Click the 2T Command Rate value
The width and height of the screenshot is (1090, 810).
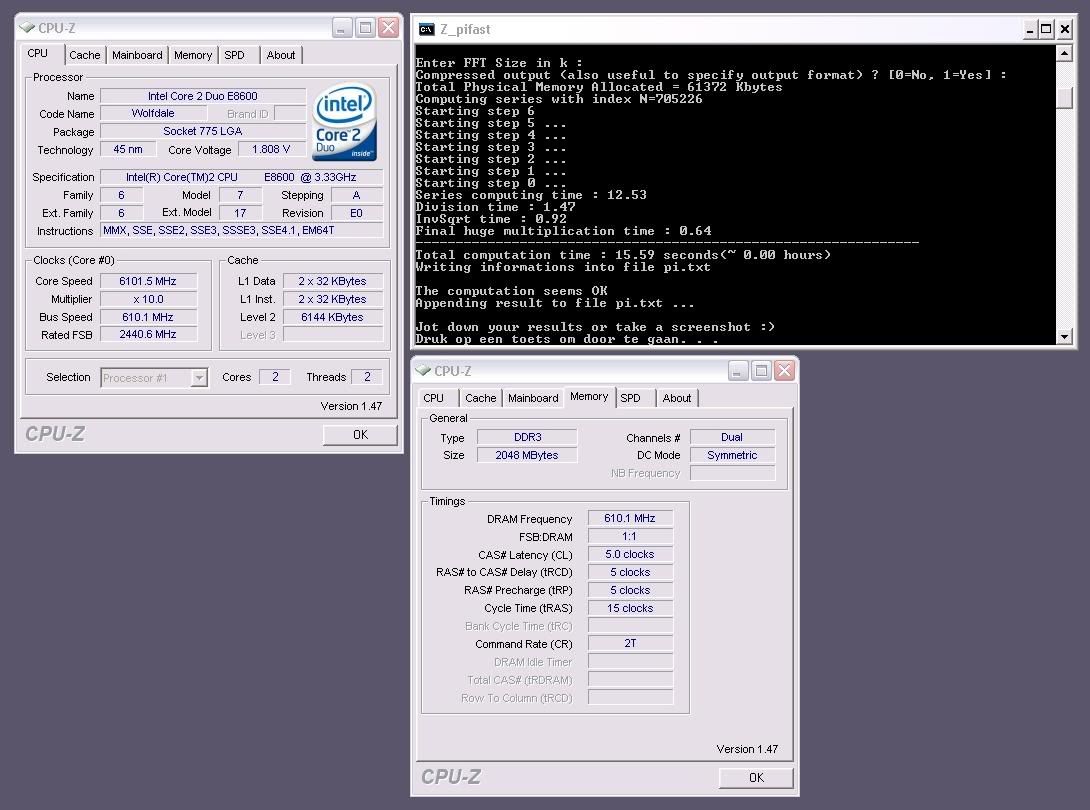[x=630, y=644]
